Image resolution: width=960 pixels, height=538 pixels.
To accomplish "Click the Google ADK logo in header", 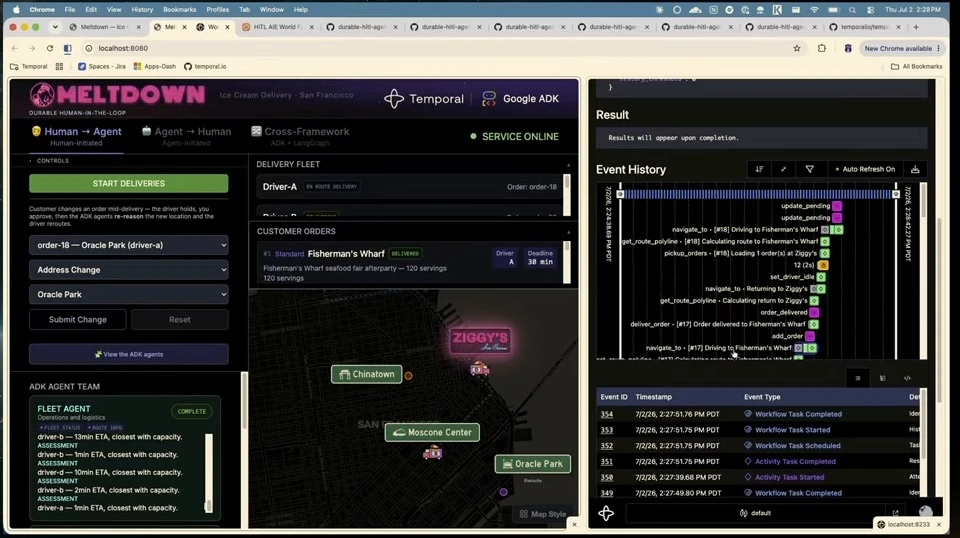I will pos(520,99).
